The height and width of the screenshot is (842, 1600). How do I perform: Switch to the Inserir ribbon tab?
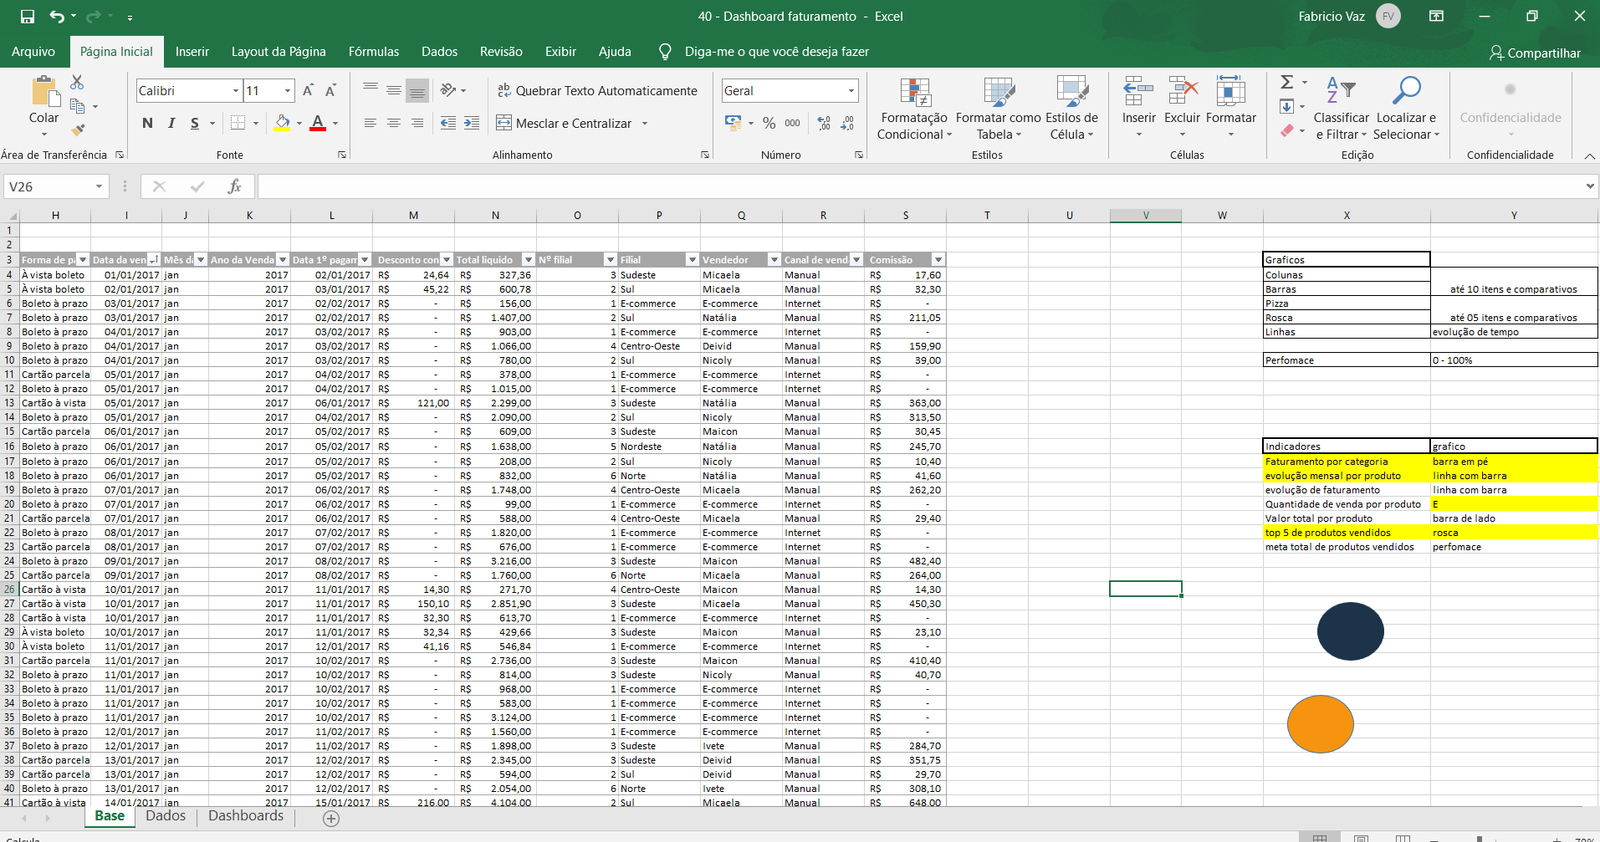[192, 51]
